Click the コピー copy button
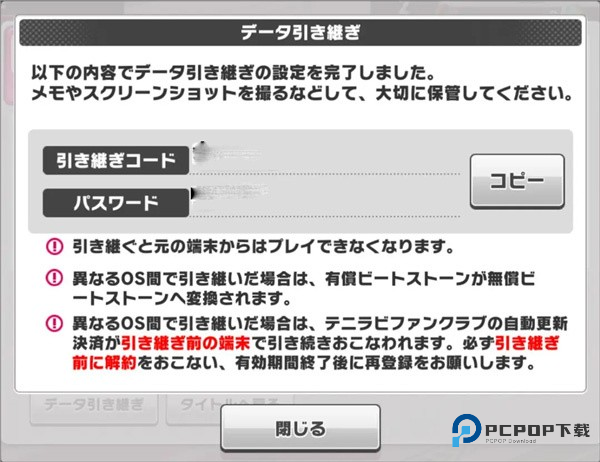Screen dimensions: 600x462 [x=517, y=181]
